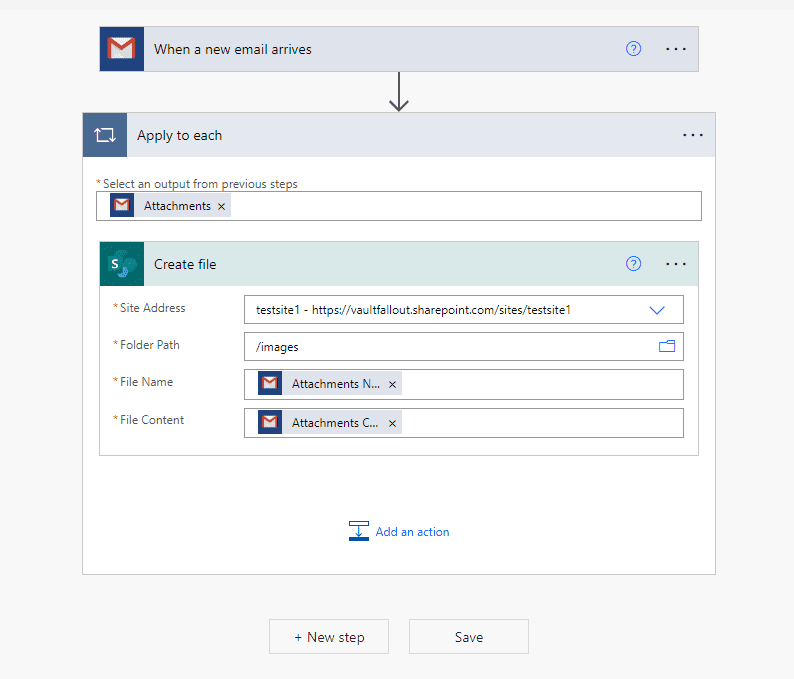
Task: Open help for Create file action
Action: click(x=633, y=264)
